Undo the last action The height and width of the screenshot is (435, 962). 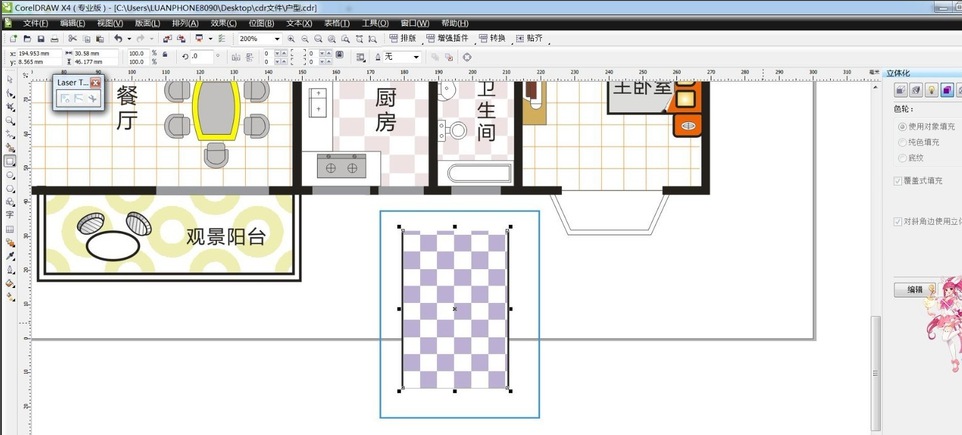point(118,39)
